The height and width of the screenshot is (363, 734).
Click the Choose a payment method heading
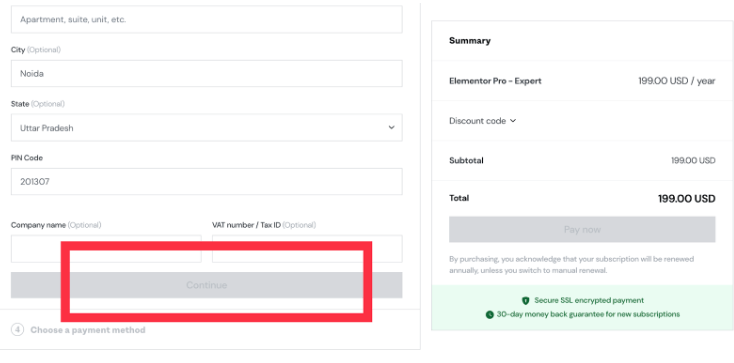[x=88, y=330]
